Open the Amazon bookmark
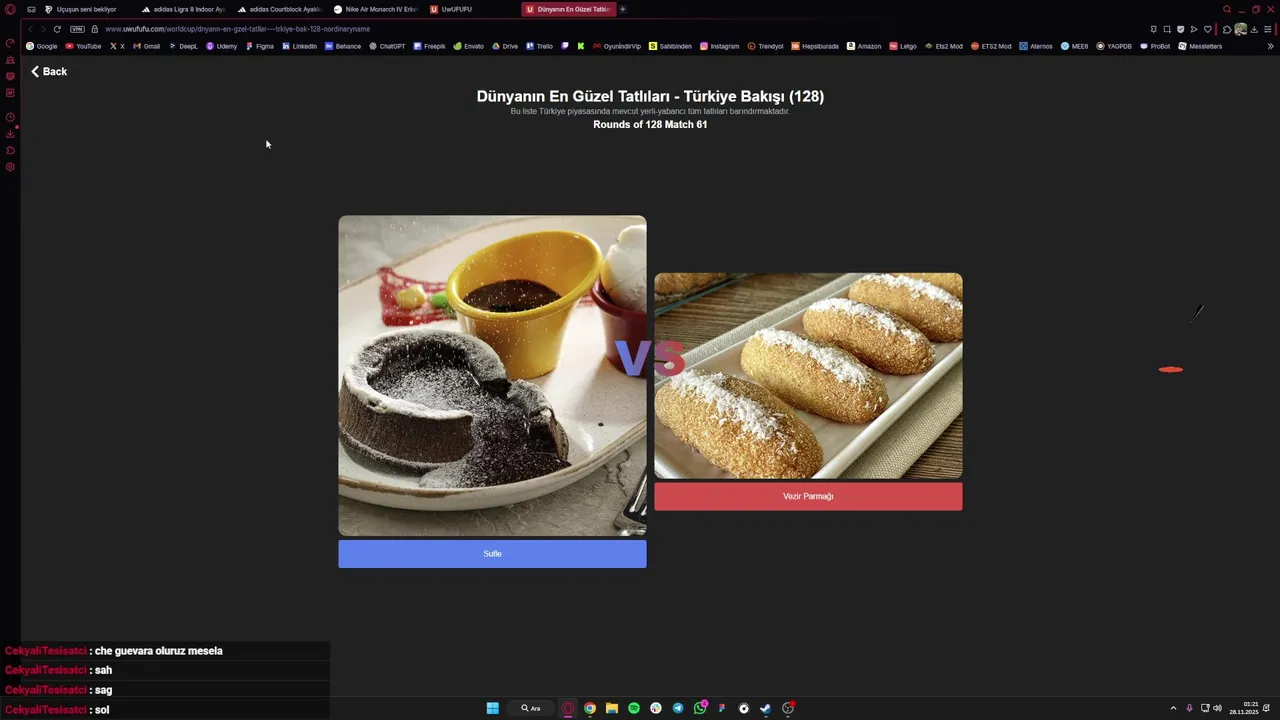Screen dimensions: 1280x720 (864, 46)
